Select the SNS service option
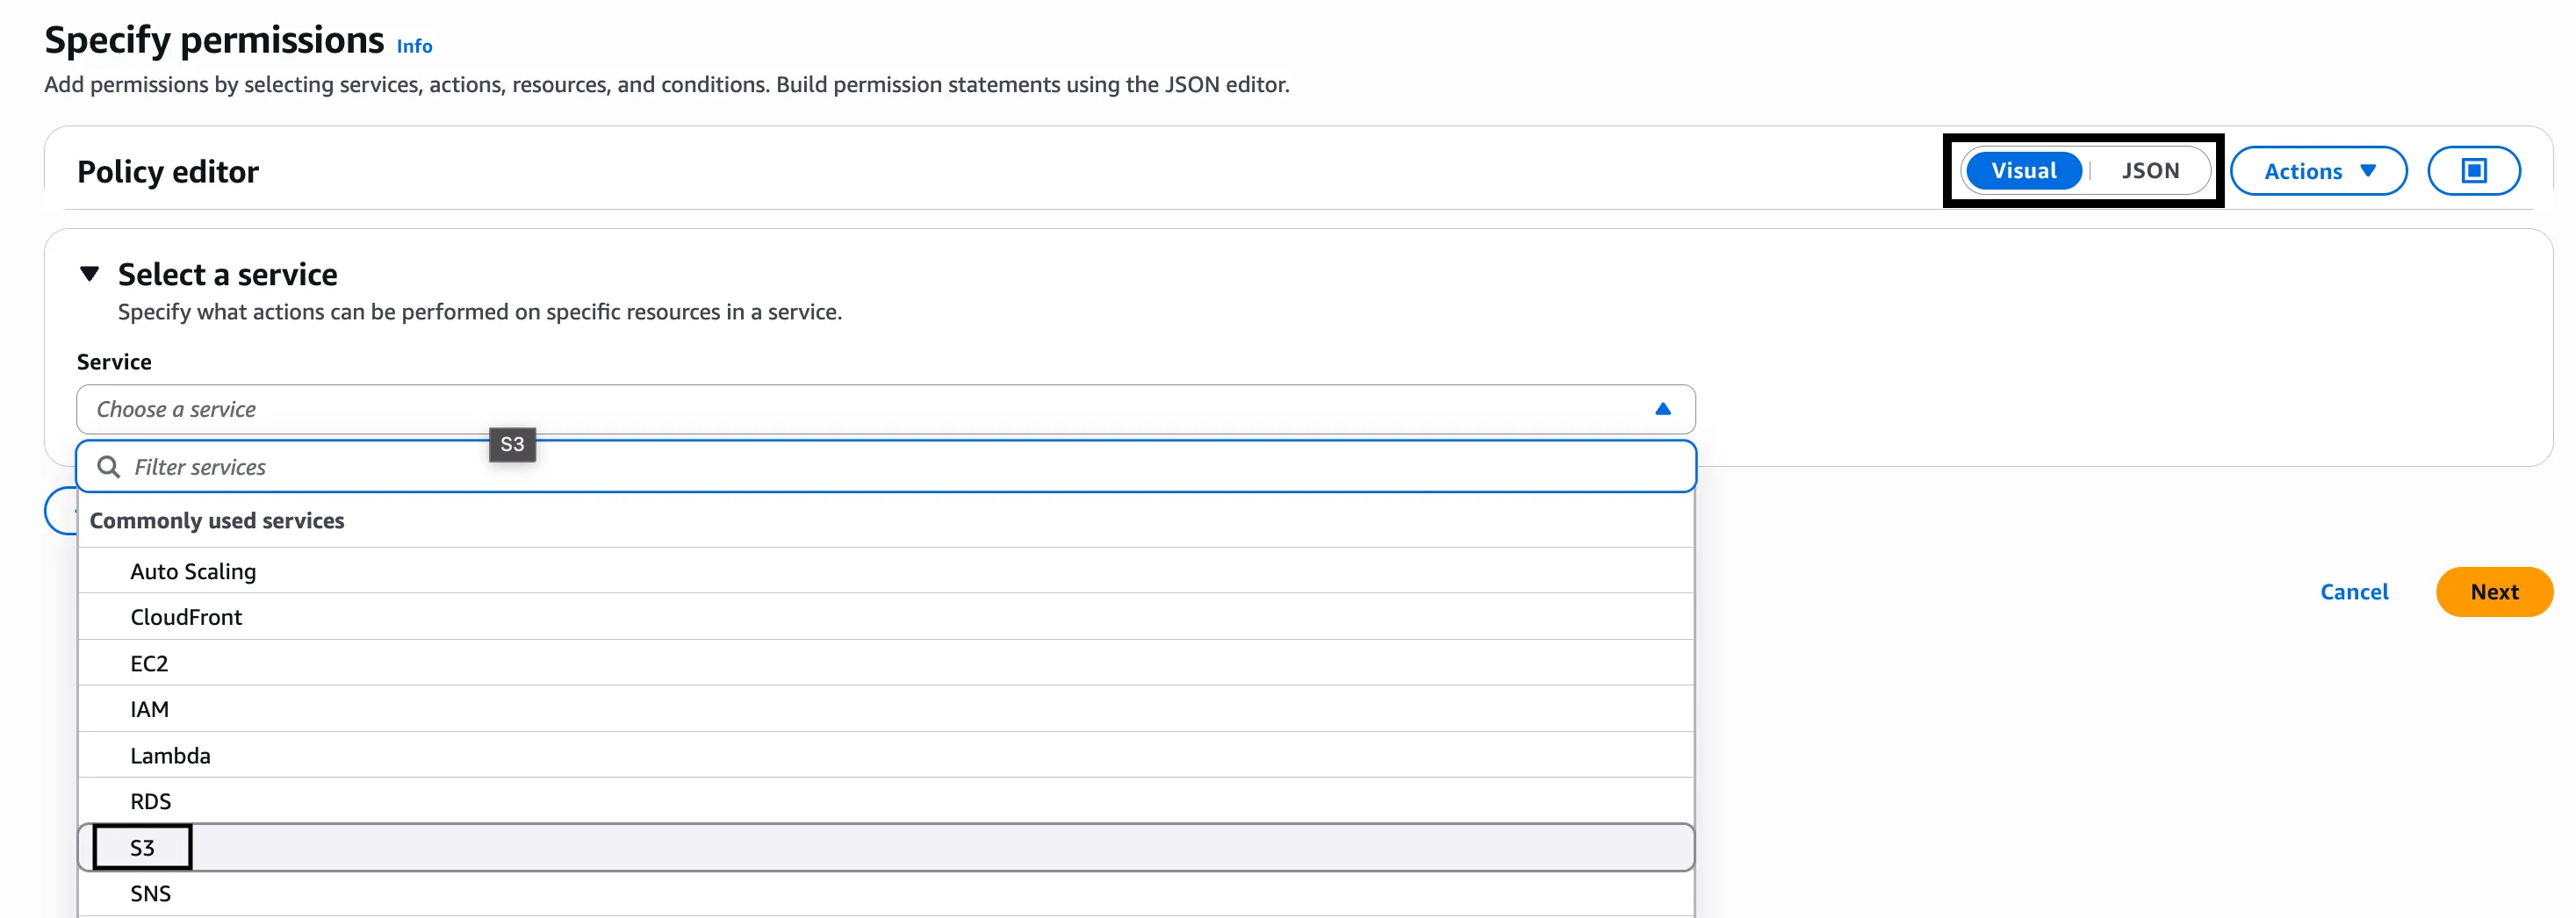 150,893
